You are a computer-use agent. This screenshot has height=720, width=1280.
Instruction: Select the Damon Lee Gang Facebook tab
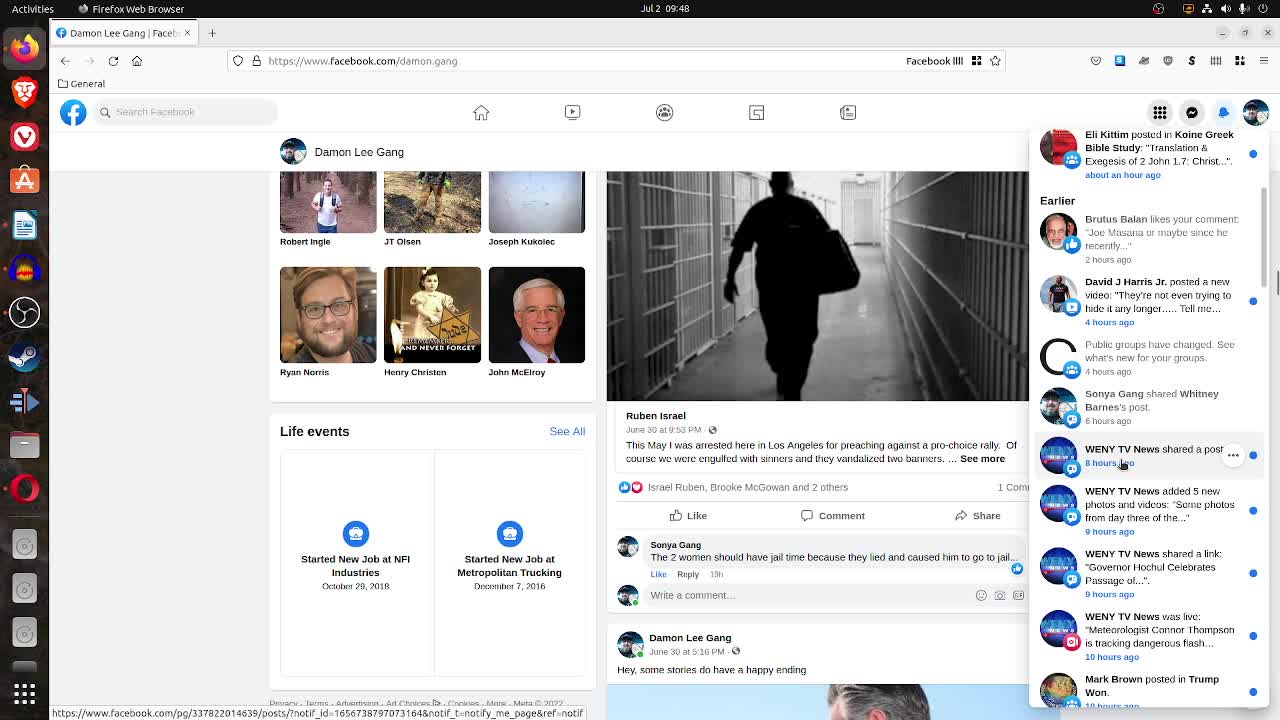[x=125, y=33]
